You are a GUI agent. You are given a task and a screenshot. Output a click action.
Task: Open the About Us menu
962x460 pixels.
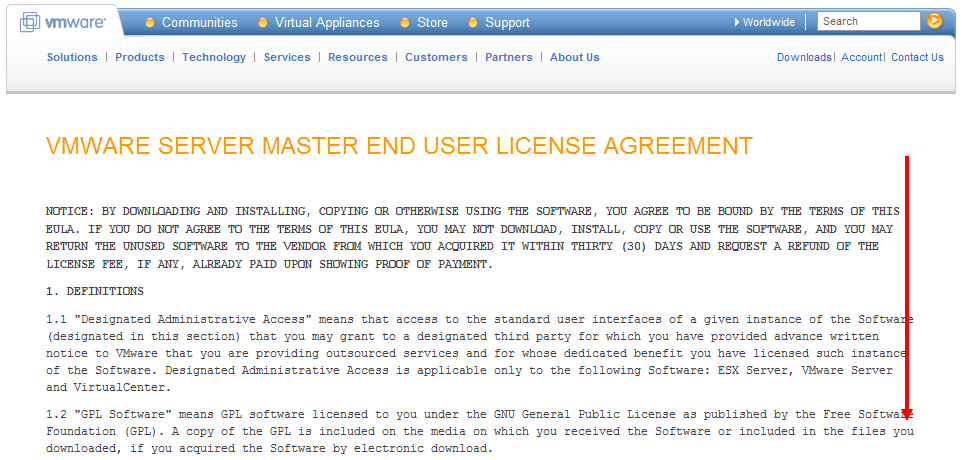tap(575, 57)
